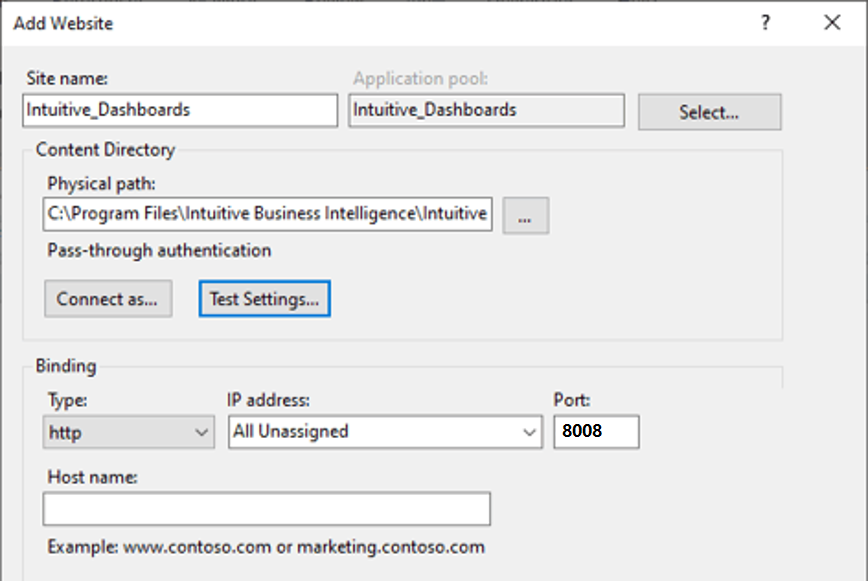This screenshot has height=581, width=868.
Task: Click the Binding group label
Action: pos(66,366)
